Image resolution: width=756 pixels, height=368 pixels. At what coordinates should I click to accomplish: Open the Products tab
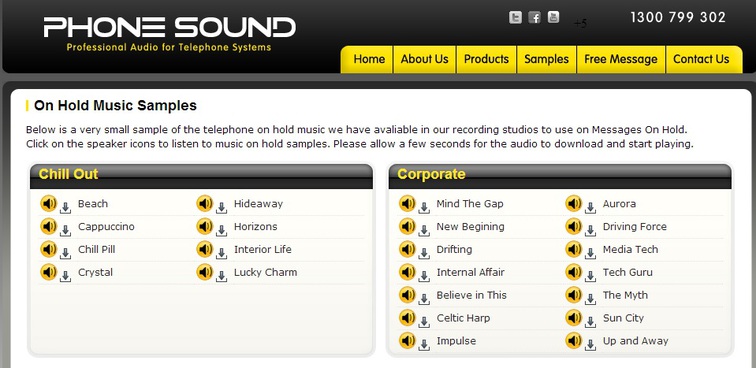486,59
